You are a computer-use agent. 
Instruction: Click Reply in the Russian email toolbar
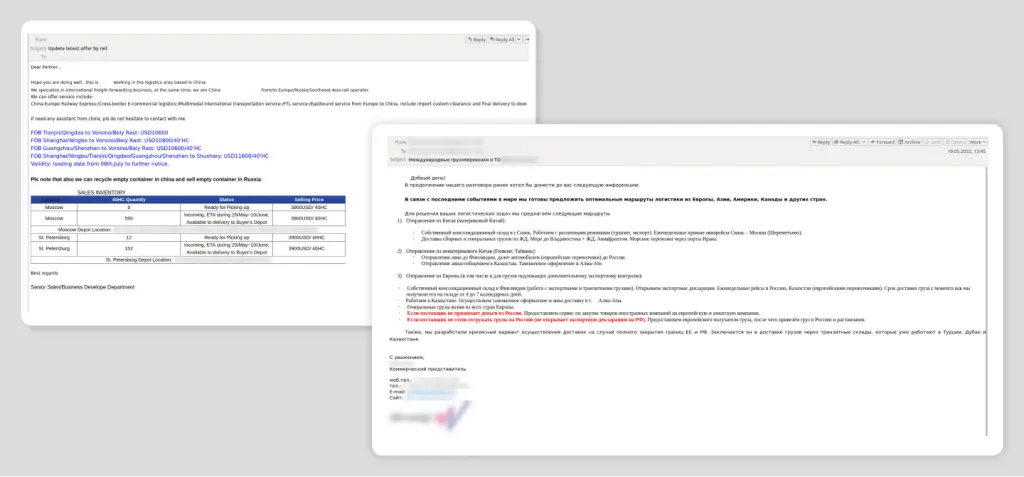(821, 142)
